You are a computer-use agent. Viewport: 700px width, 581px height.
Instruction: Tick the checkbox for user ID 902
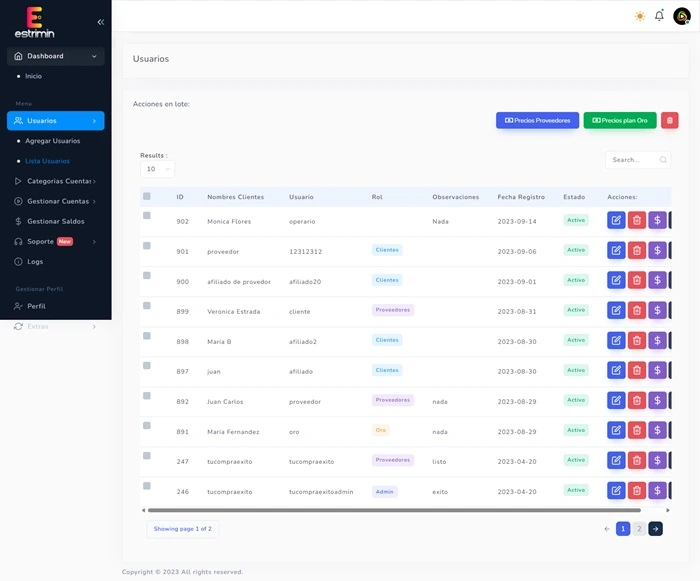(147, 216)
